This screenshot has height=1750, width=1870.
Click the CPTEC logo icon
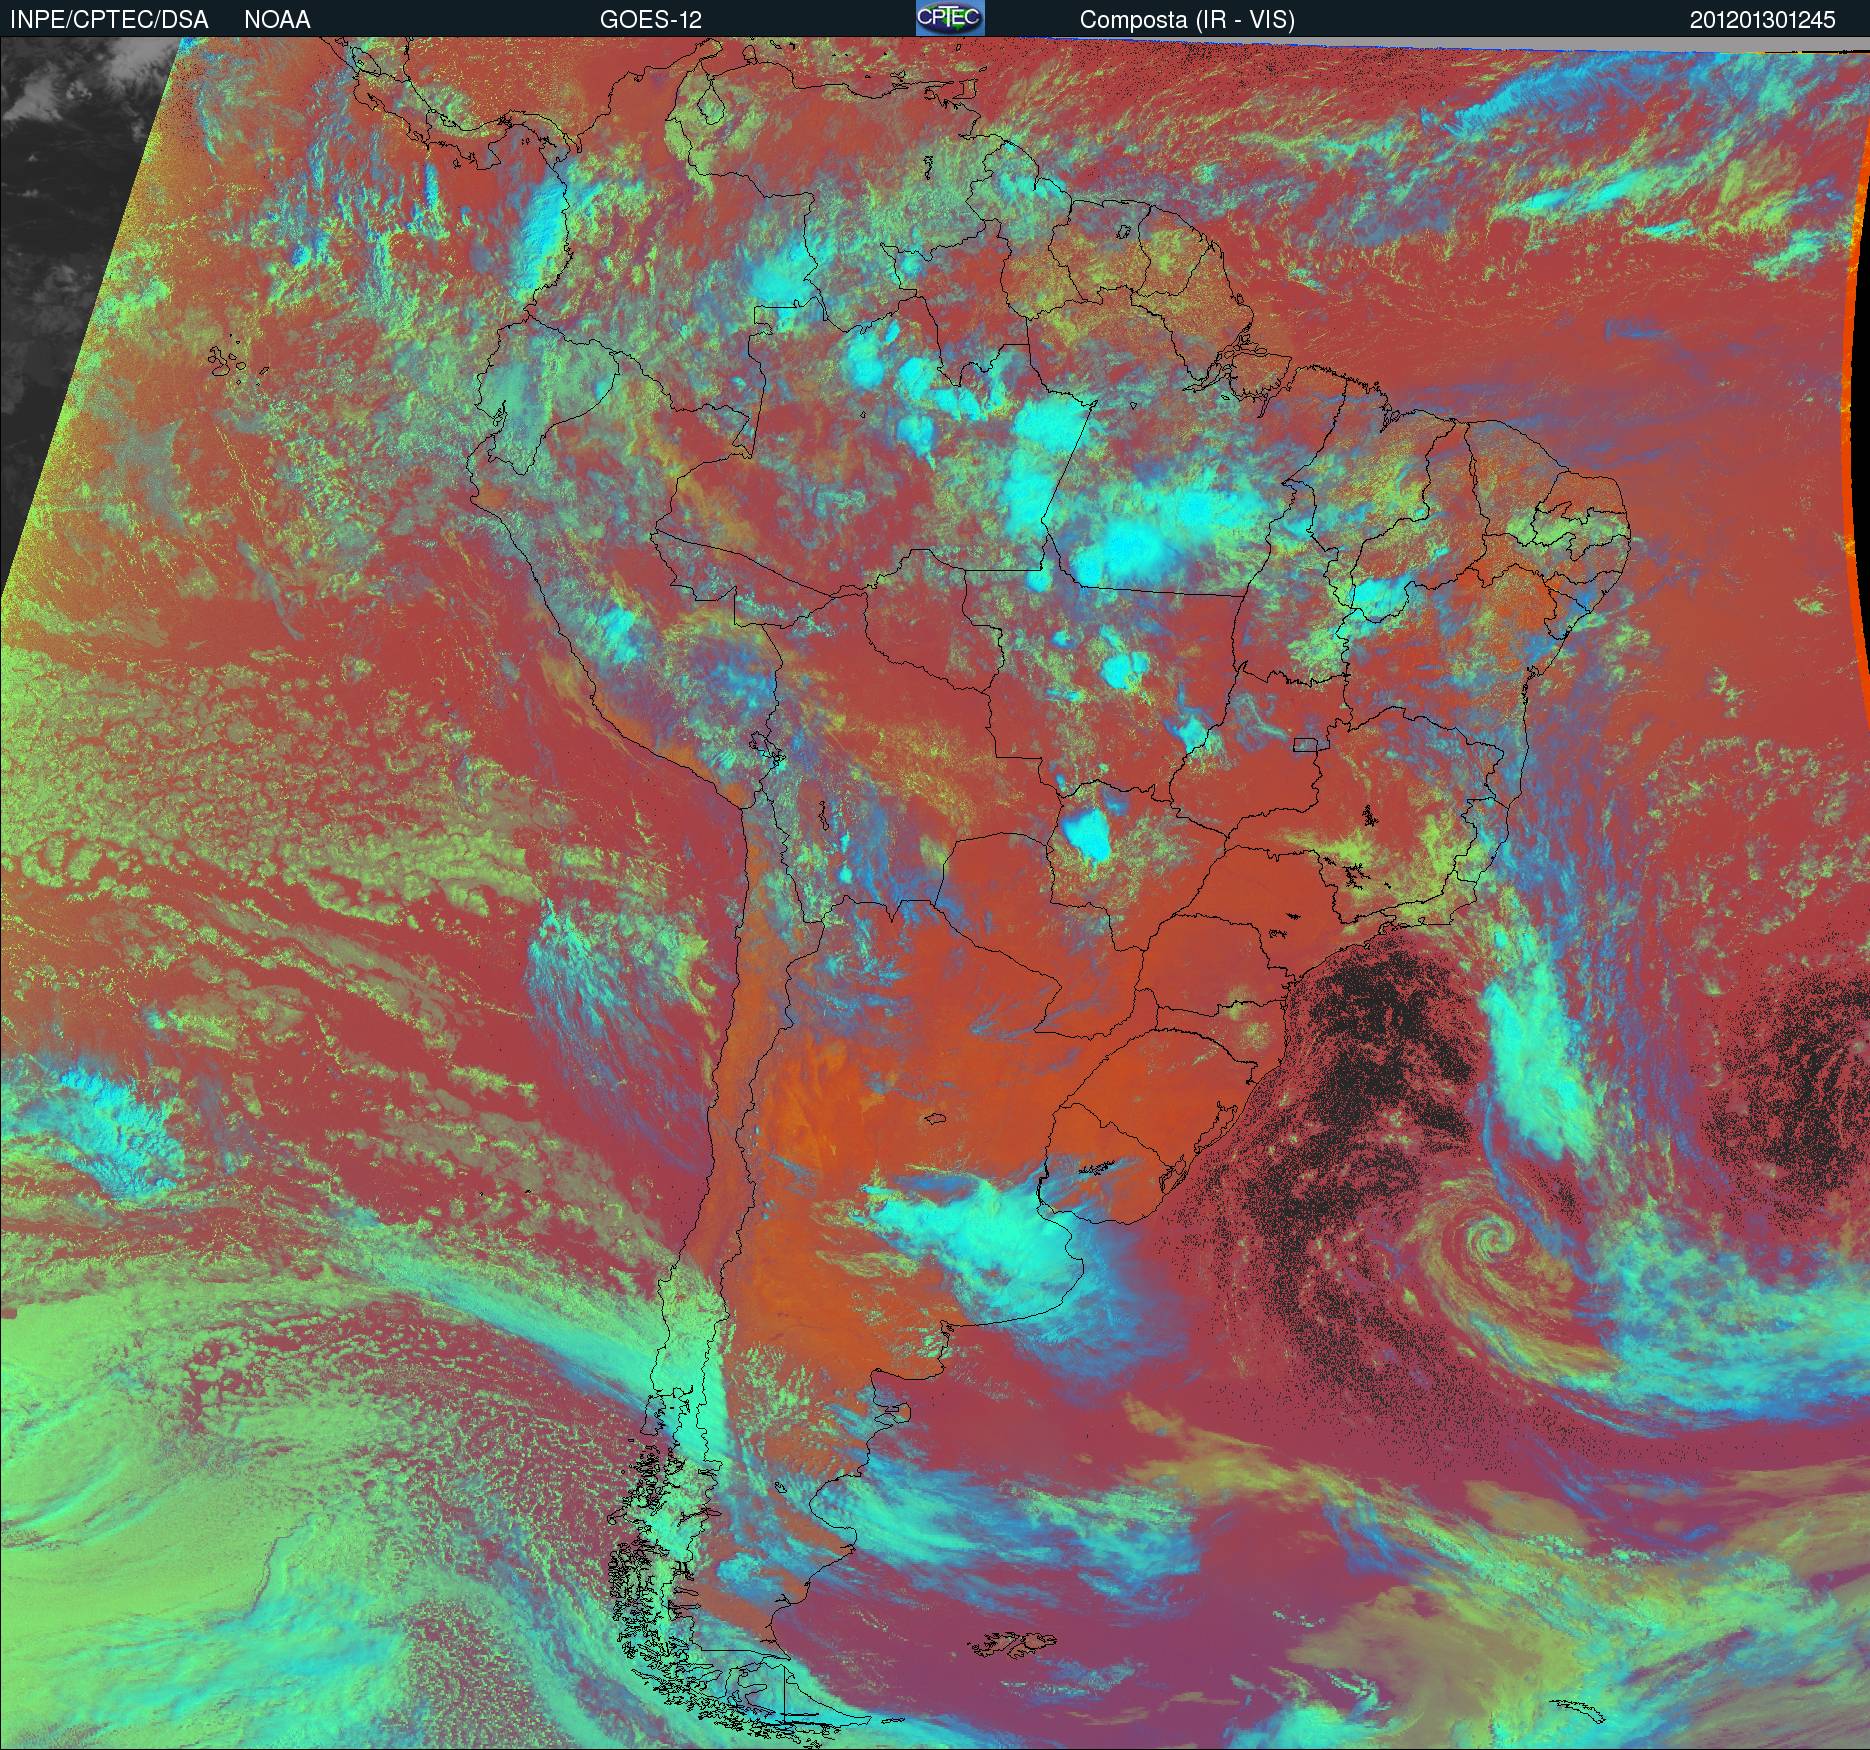click(x=950, y=18)
